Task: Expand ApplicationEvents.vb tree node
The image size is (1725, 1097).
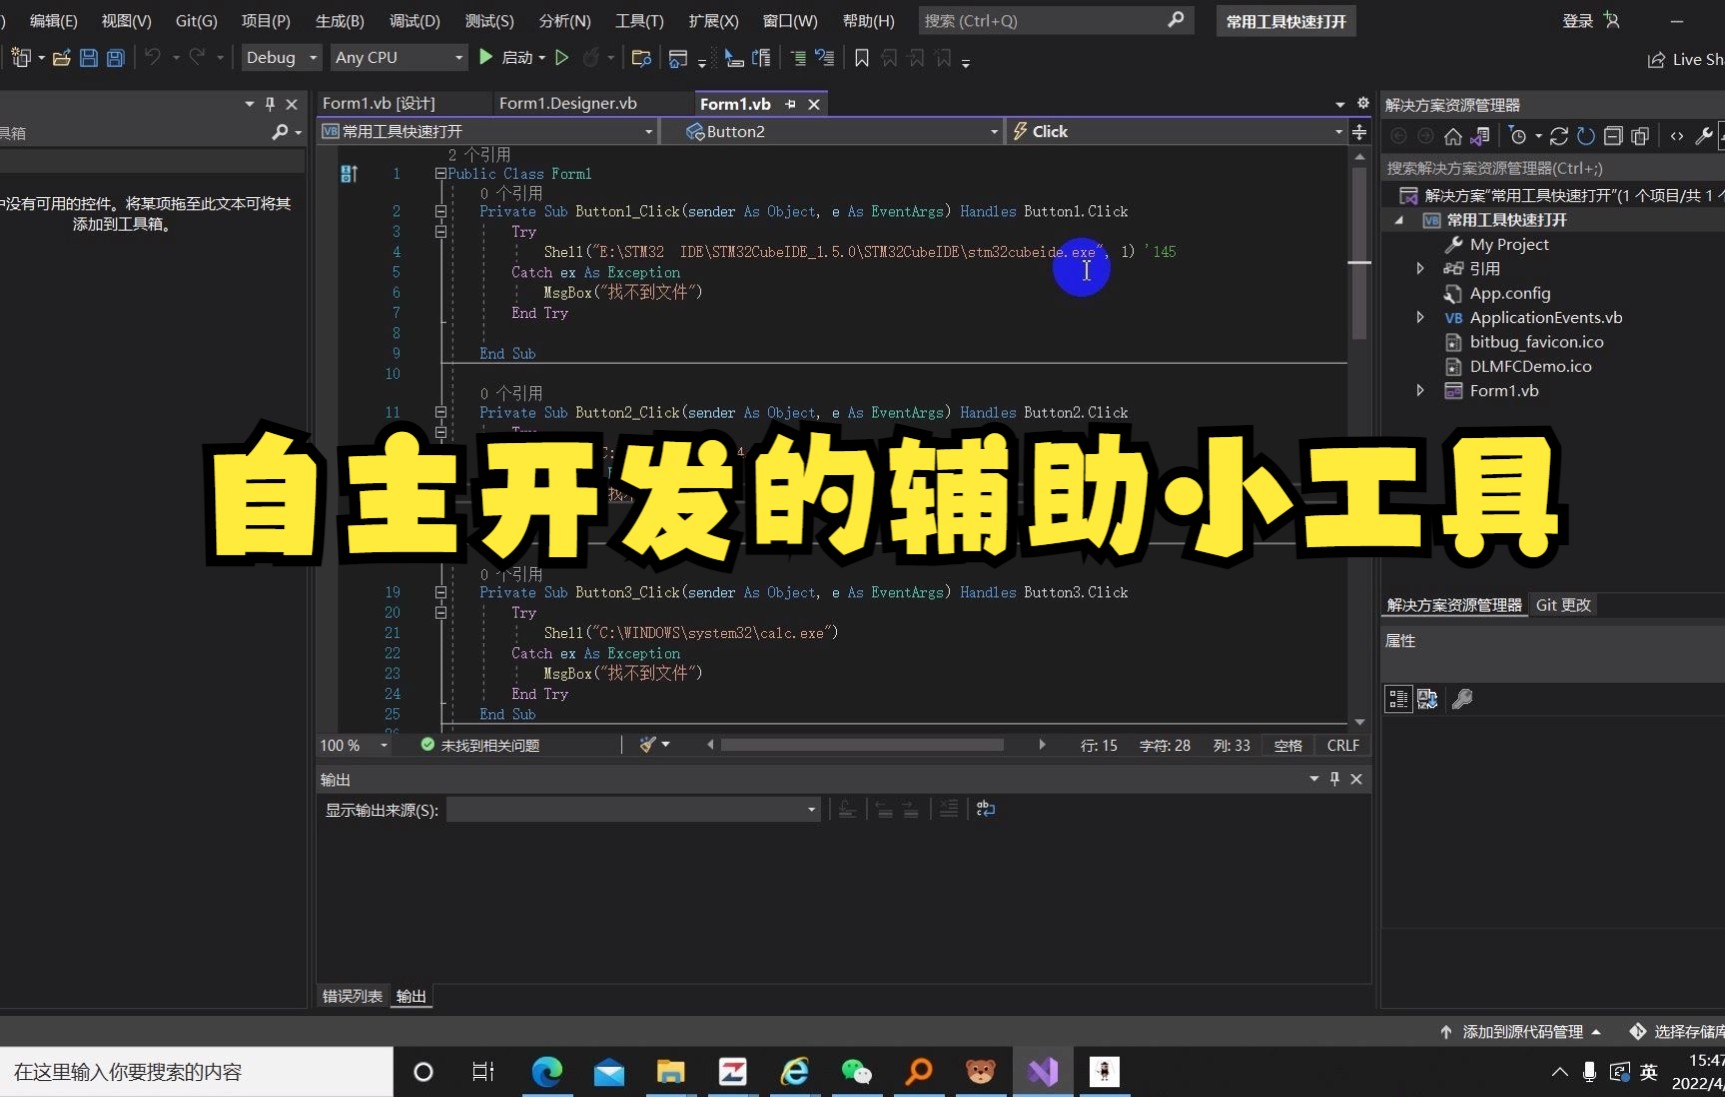Action: (1420, 317)
